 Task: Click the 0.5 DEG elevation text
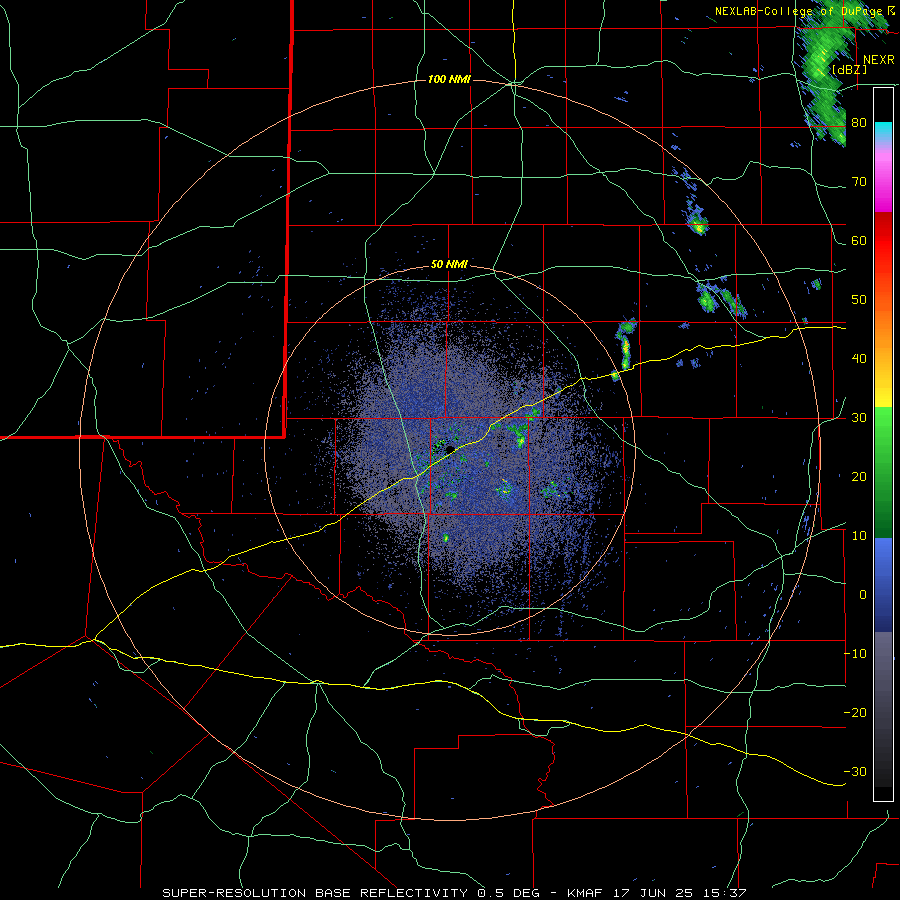pyautogui.click(x=508, y=893)
